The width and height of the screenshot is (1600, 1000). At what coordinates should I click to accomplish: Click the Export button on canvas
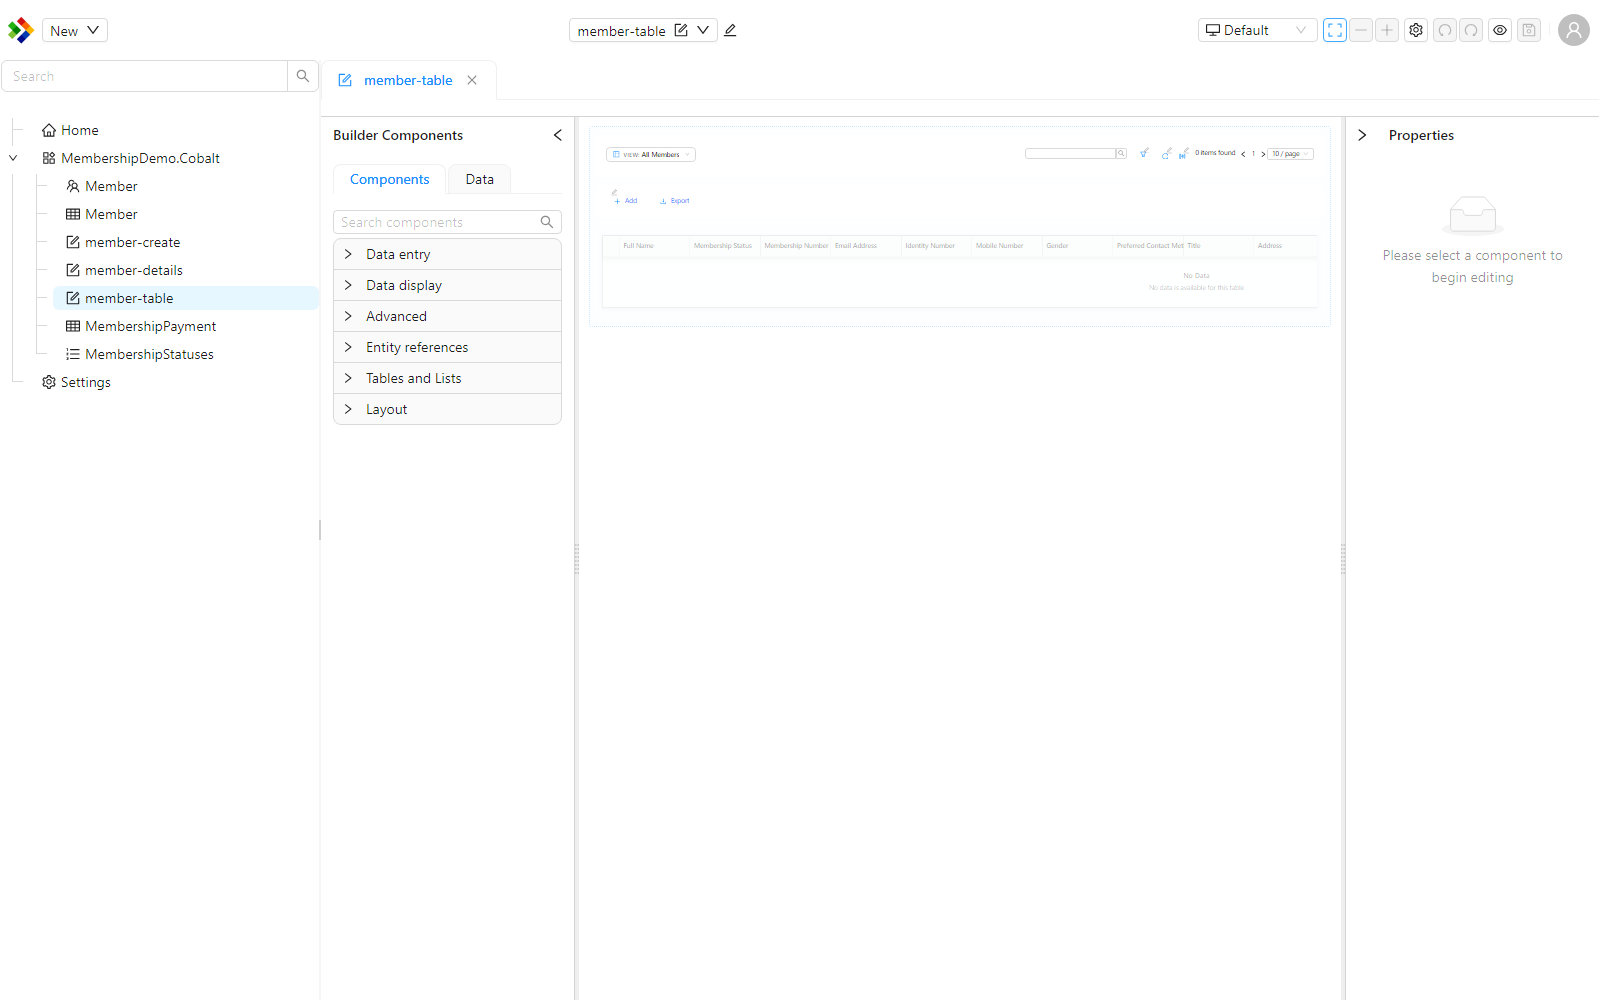pos(675,201)
